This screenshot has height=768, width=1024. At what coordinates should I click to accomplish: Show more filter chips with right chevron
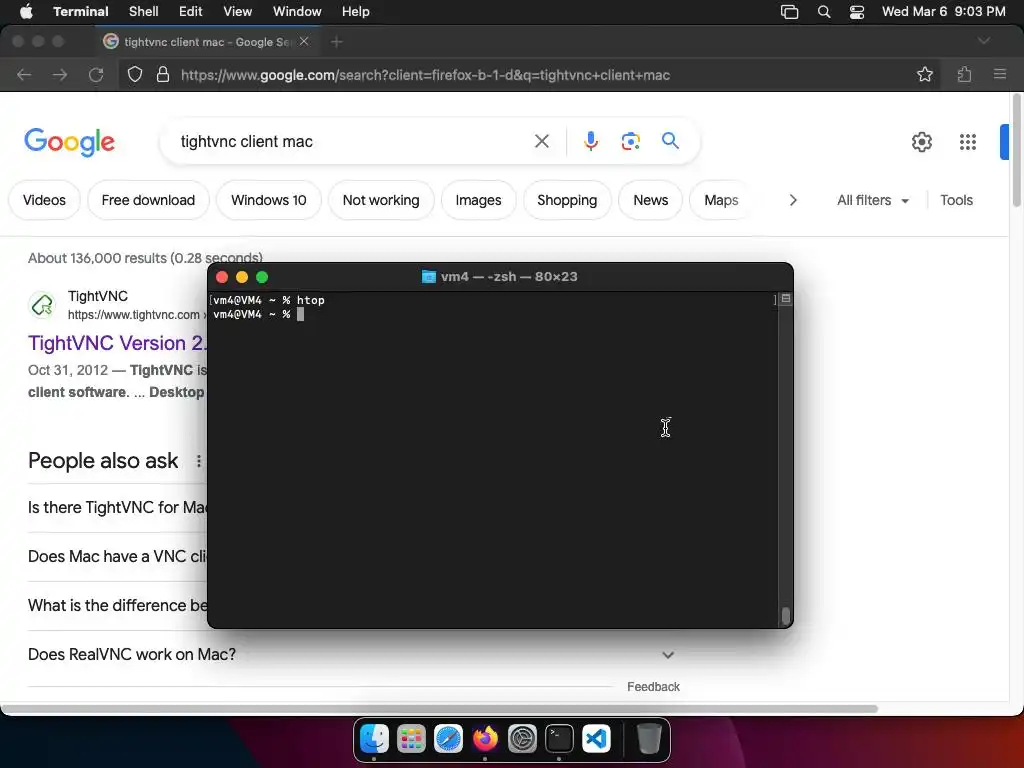point(793,200)
